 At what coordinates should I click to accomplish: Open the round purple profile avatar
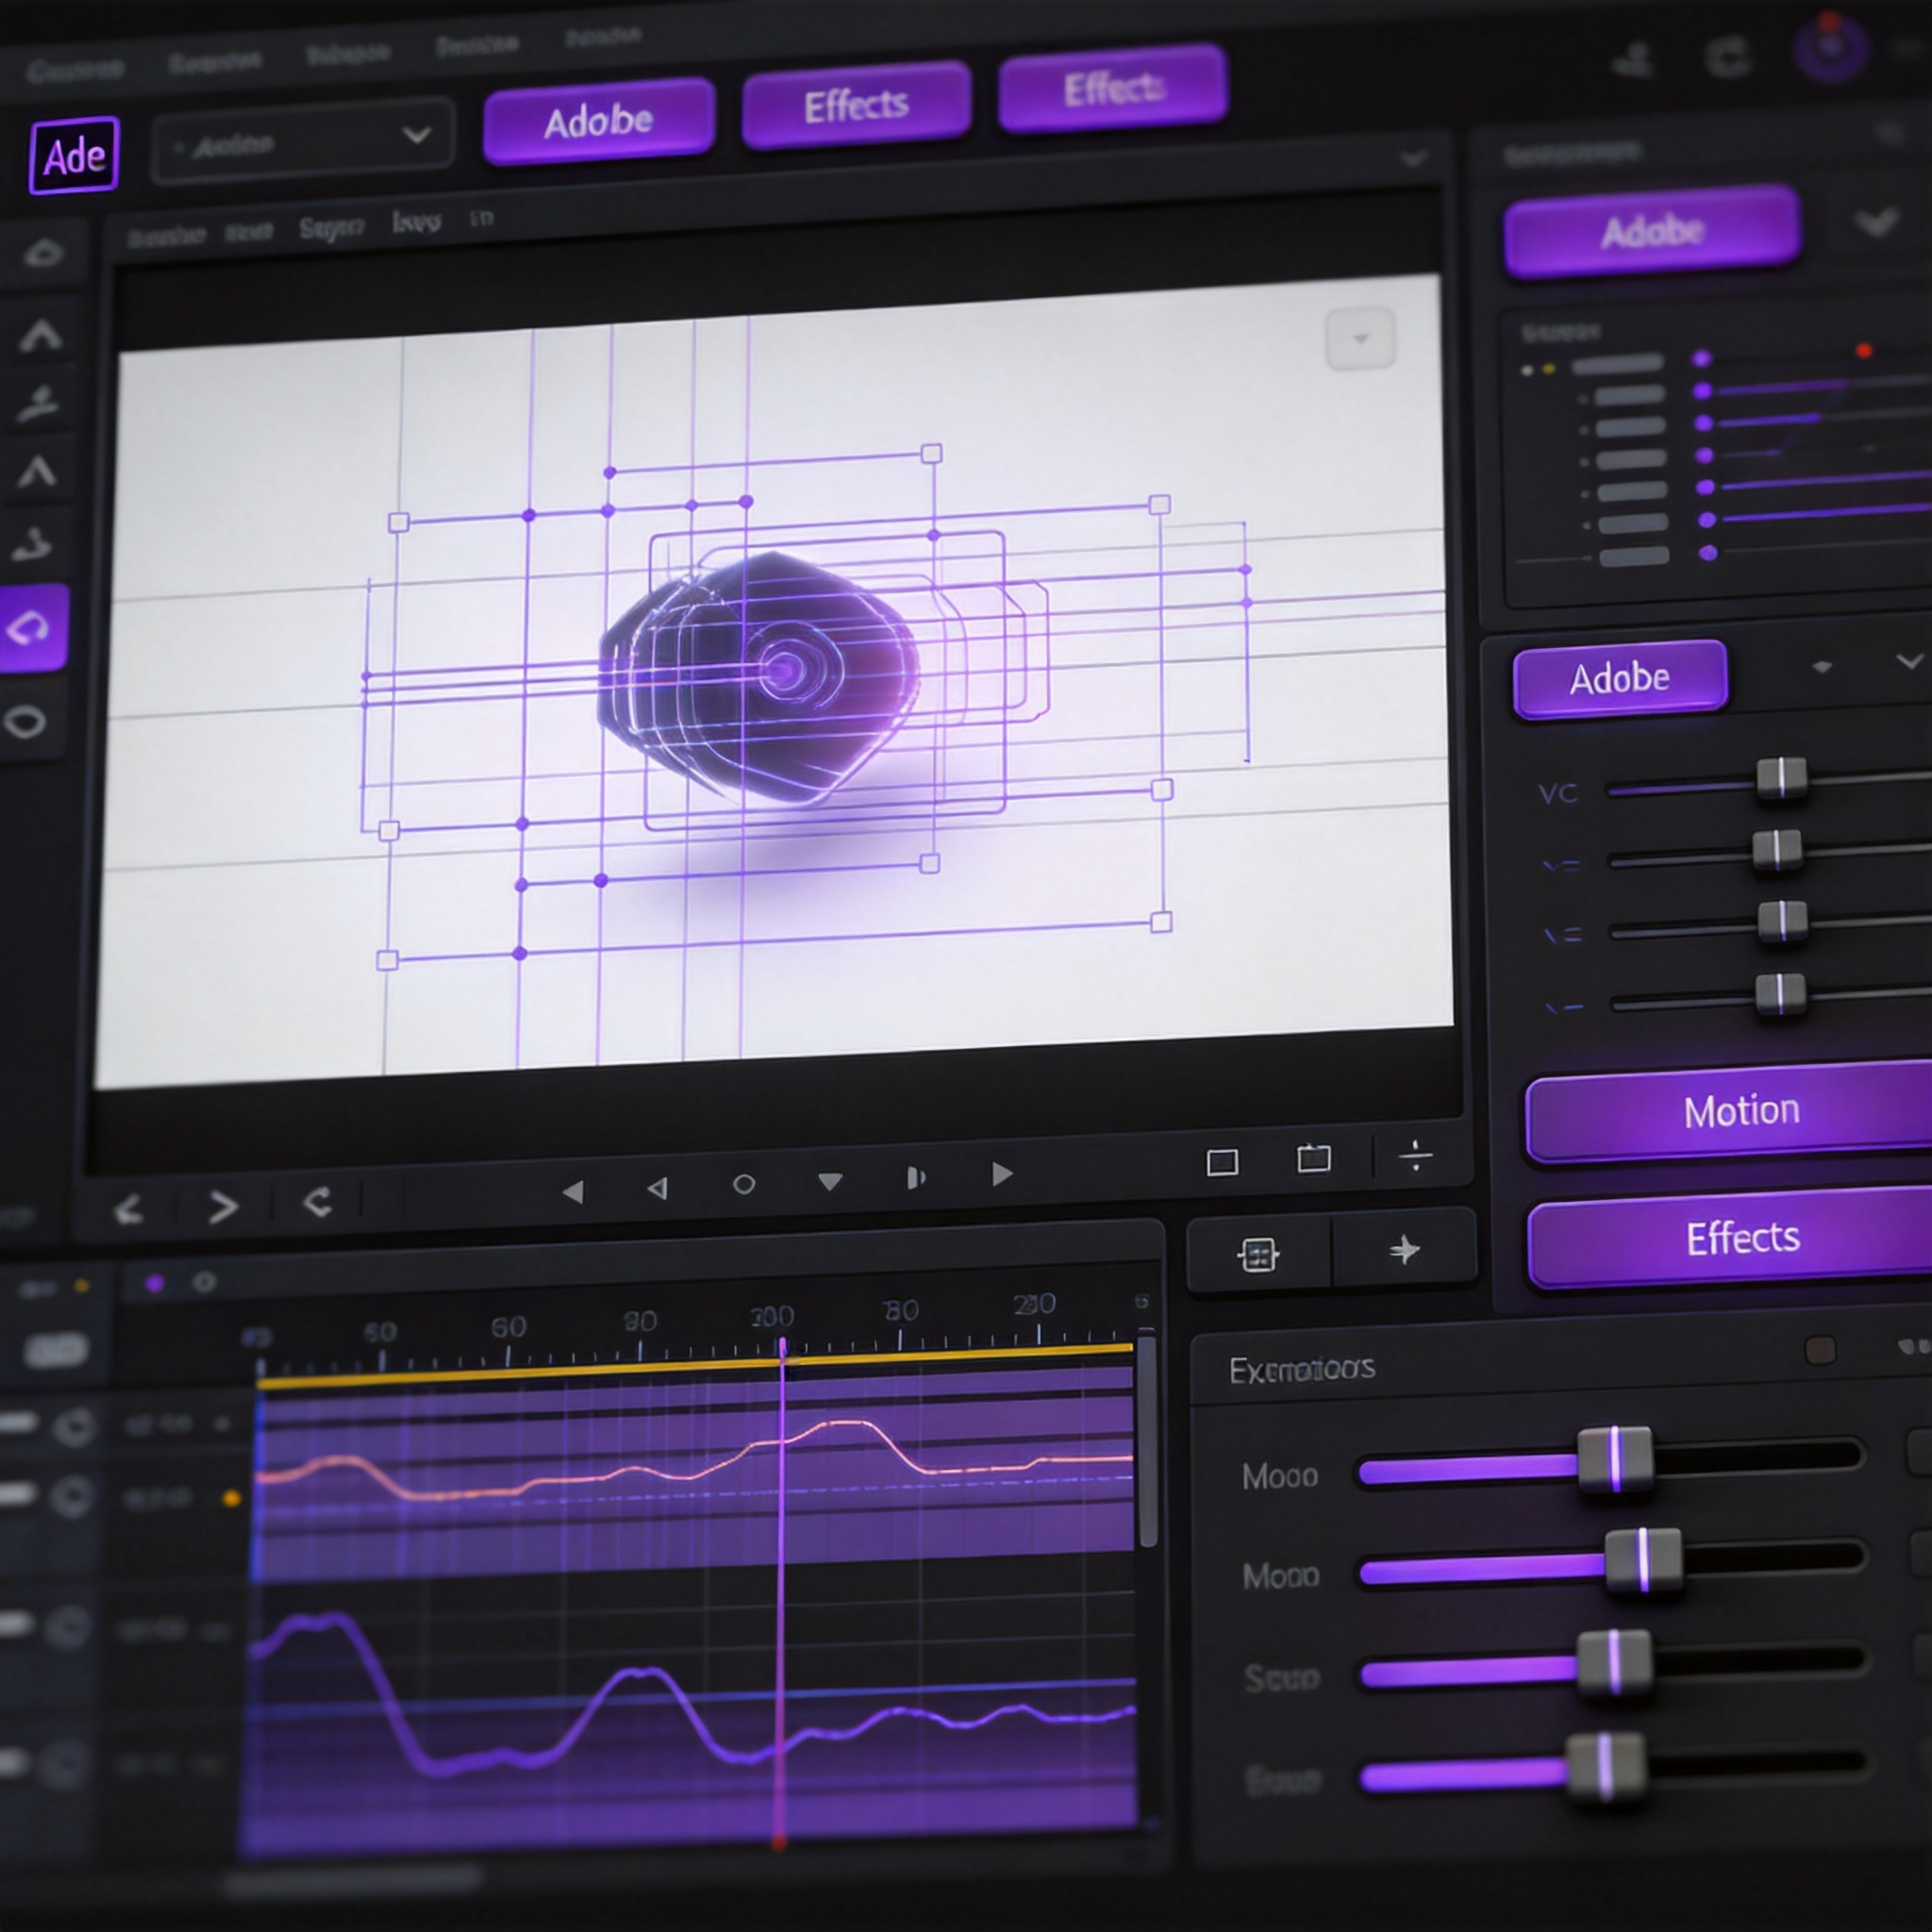click(x=1831, y=48)
